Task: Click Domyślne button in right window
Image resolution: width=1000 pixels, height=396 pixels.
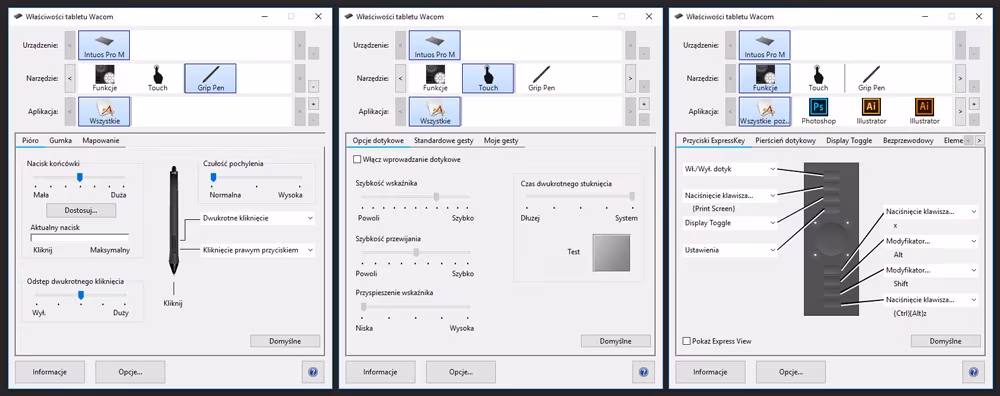Action: [x=946, y=341]
